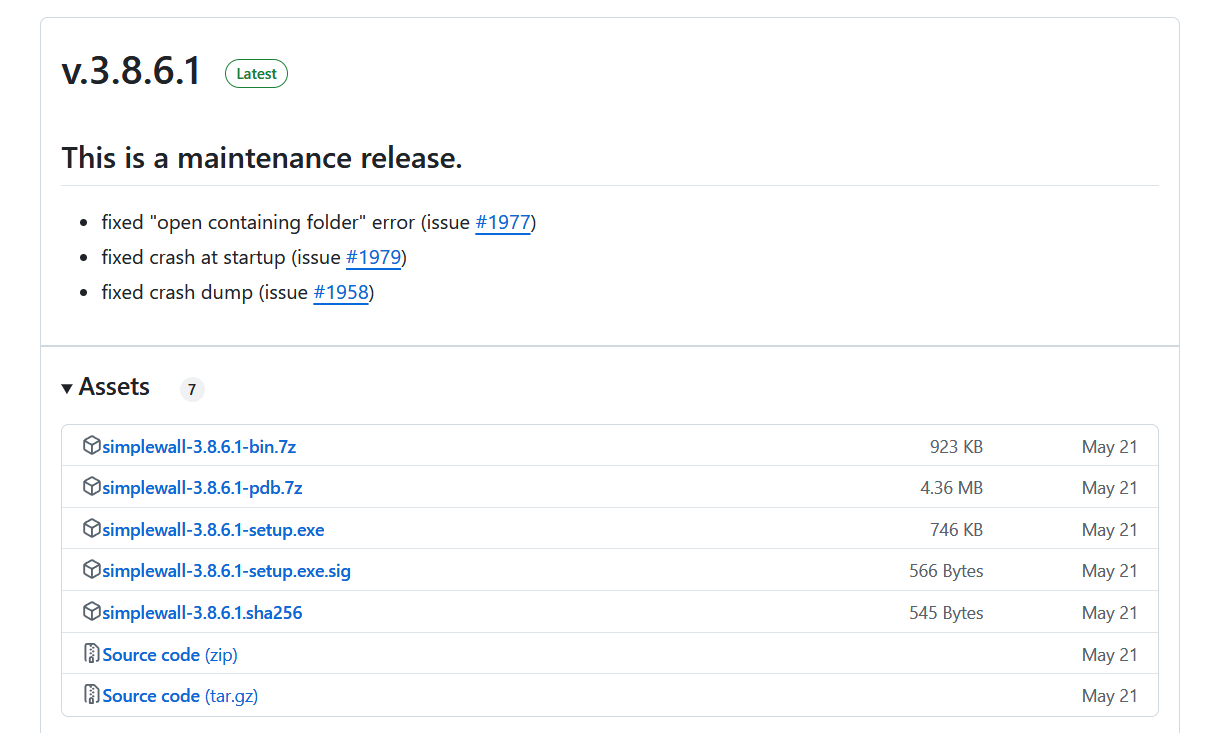
Task: Open issue #1977 link
Action: pos(503,222)
